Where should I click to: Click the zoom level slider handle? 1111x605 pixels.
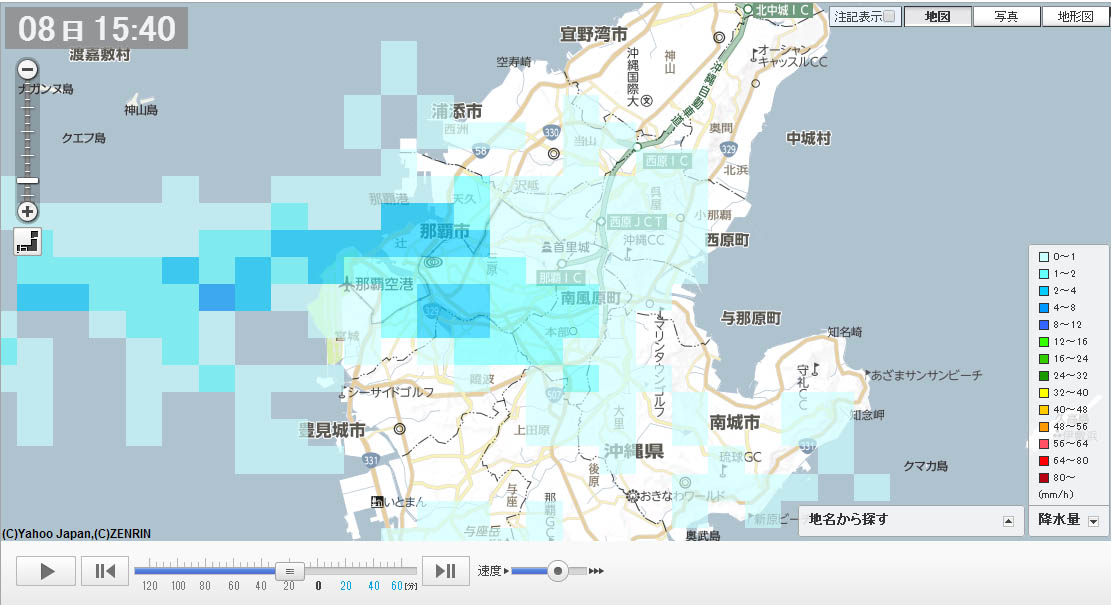click(x=28, y=181)
